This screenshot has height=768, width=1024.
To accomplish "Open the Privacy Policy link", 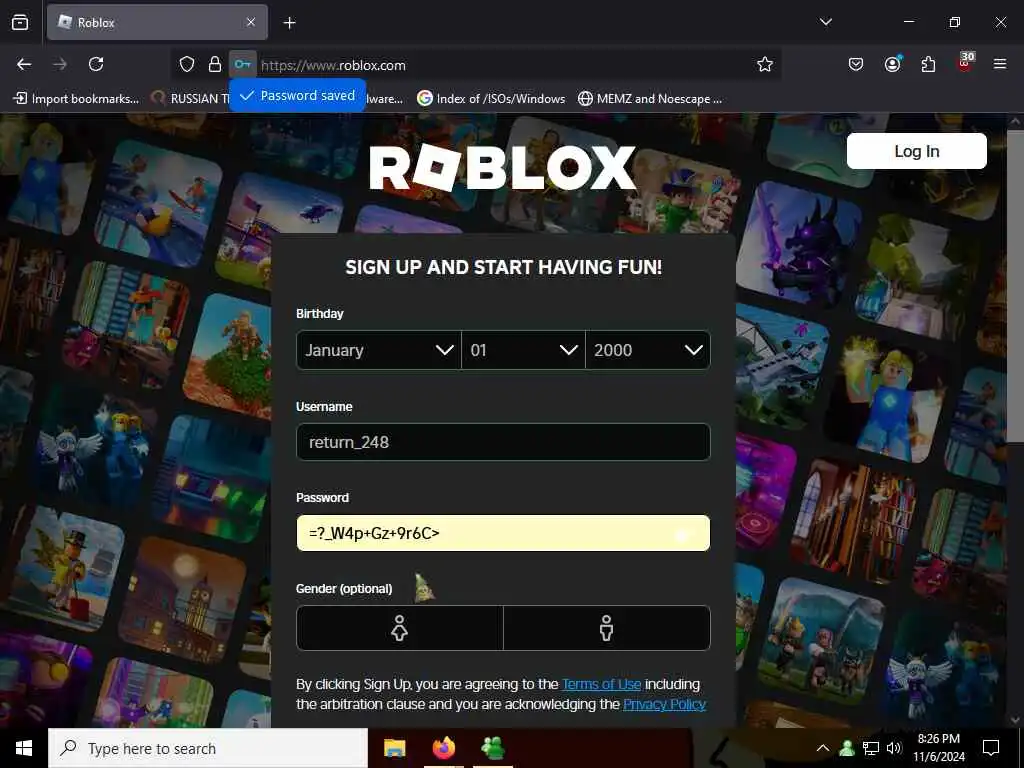I will pos(664,705).
